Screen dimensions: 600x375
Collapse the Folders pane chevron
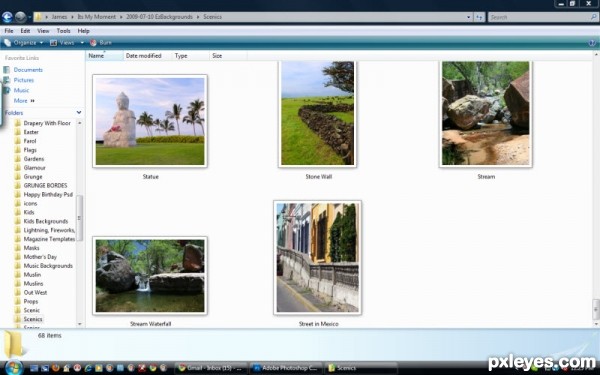click(79, 112)
